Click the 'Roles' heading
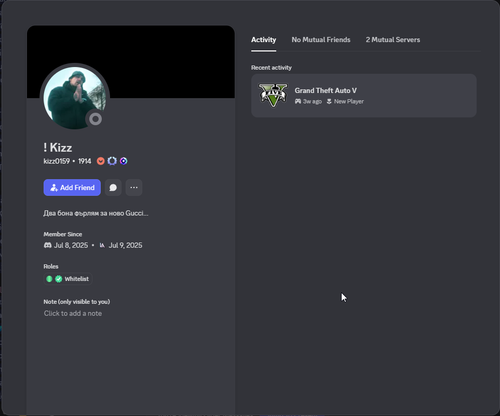500x416 pixels. point(51,267)
